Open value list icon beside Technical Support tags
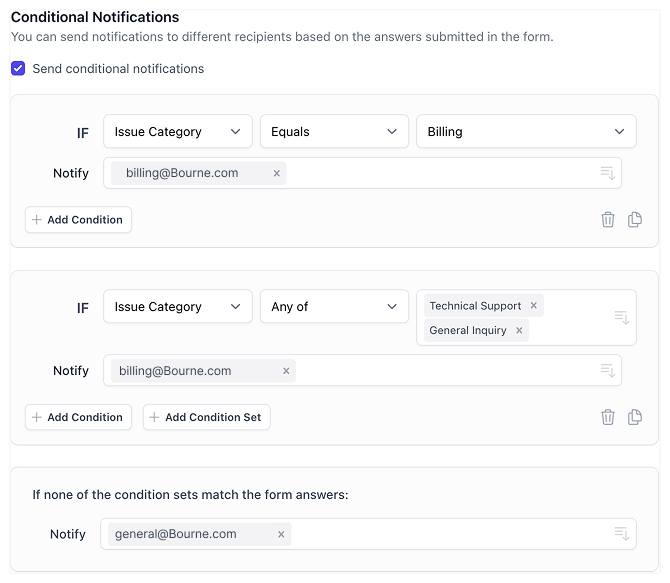Image resolution: width=670 pixels, height=583 pixels. (x=621, y=318)
